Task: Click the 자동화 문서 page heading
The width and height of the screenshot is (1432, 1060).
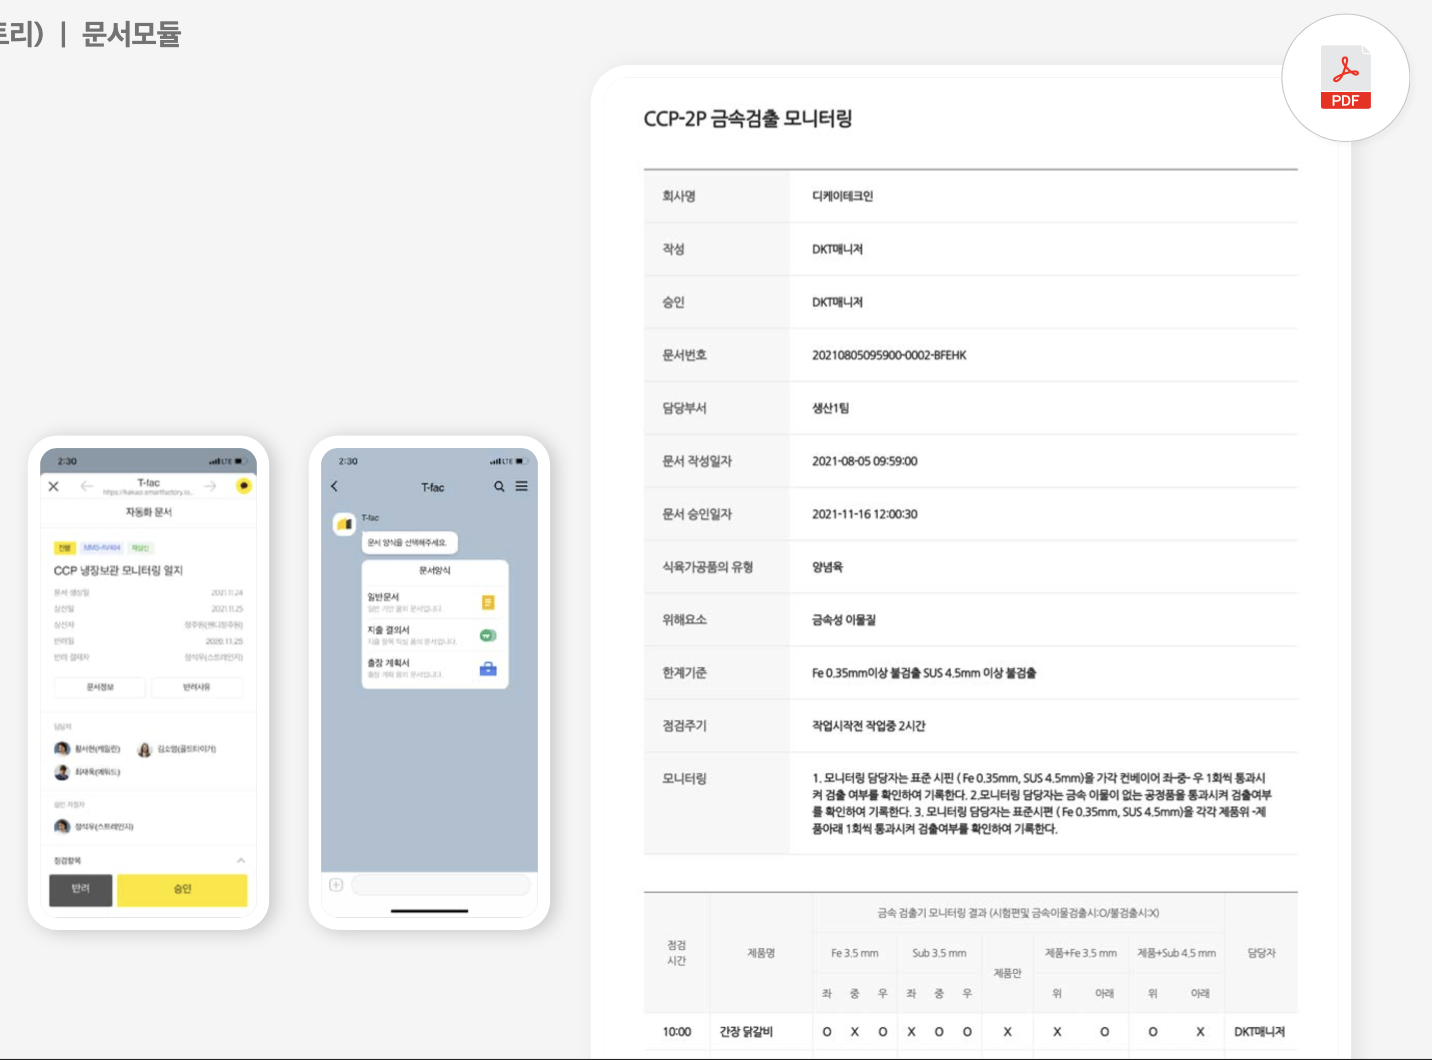Action: point(148,512)
